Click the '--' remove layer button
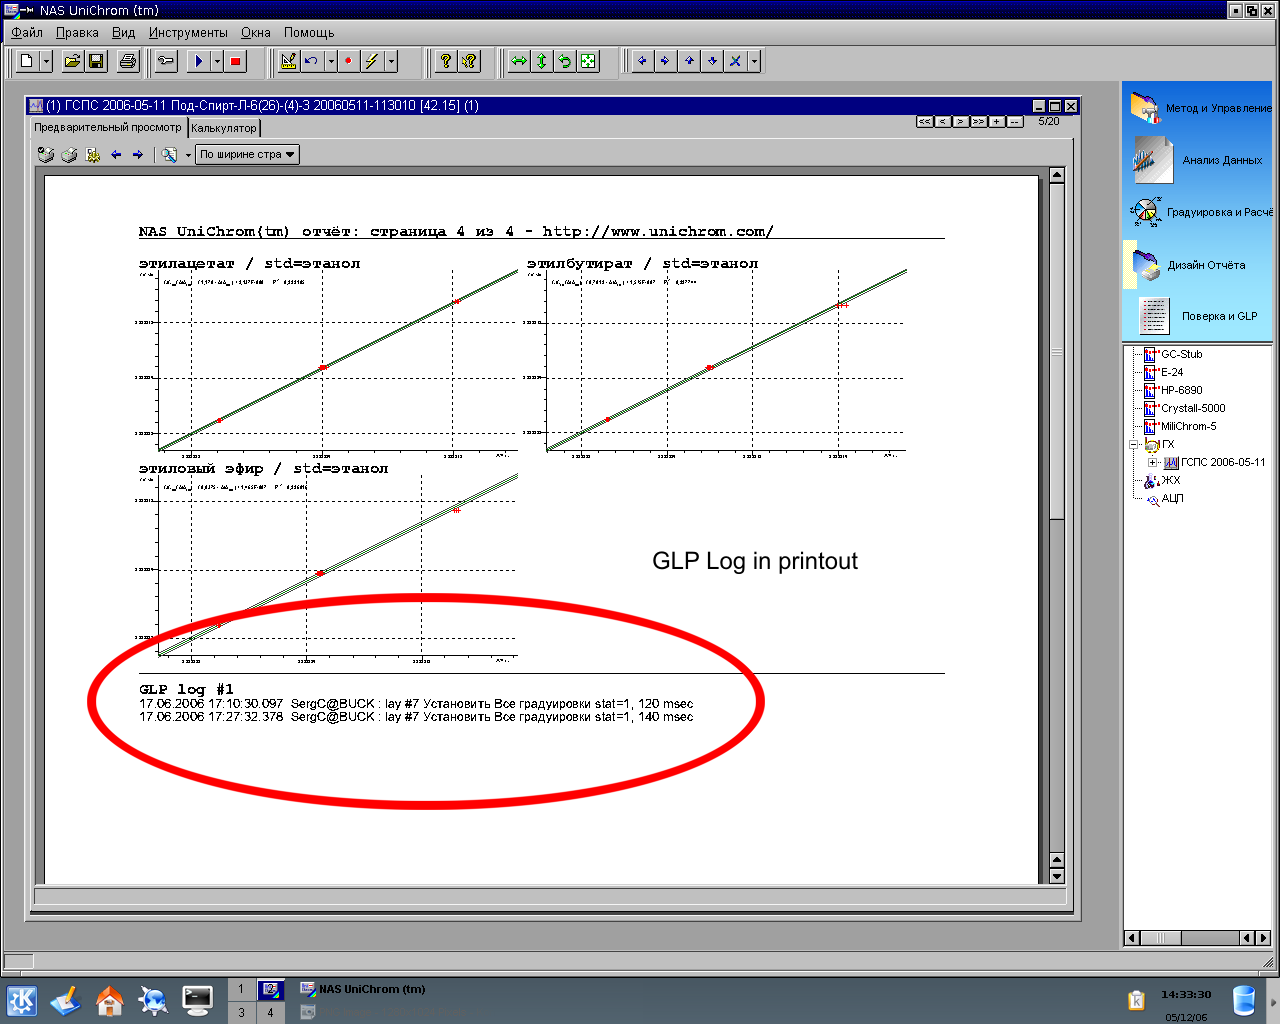This screenshot has height=1024, width=1280. (x=1015, y=122)
